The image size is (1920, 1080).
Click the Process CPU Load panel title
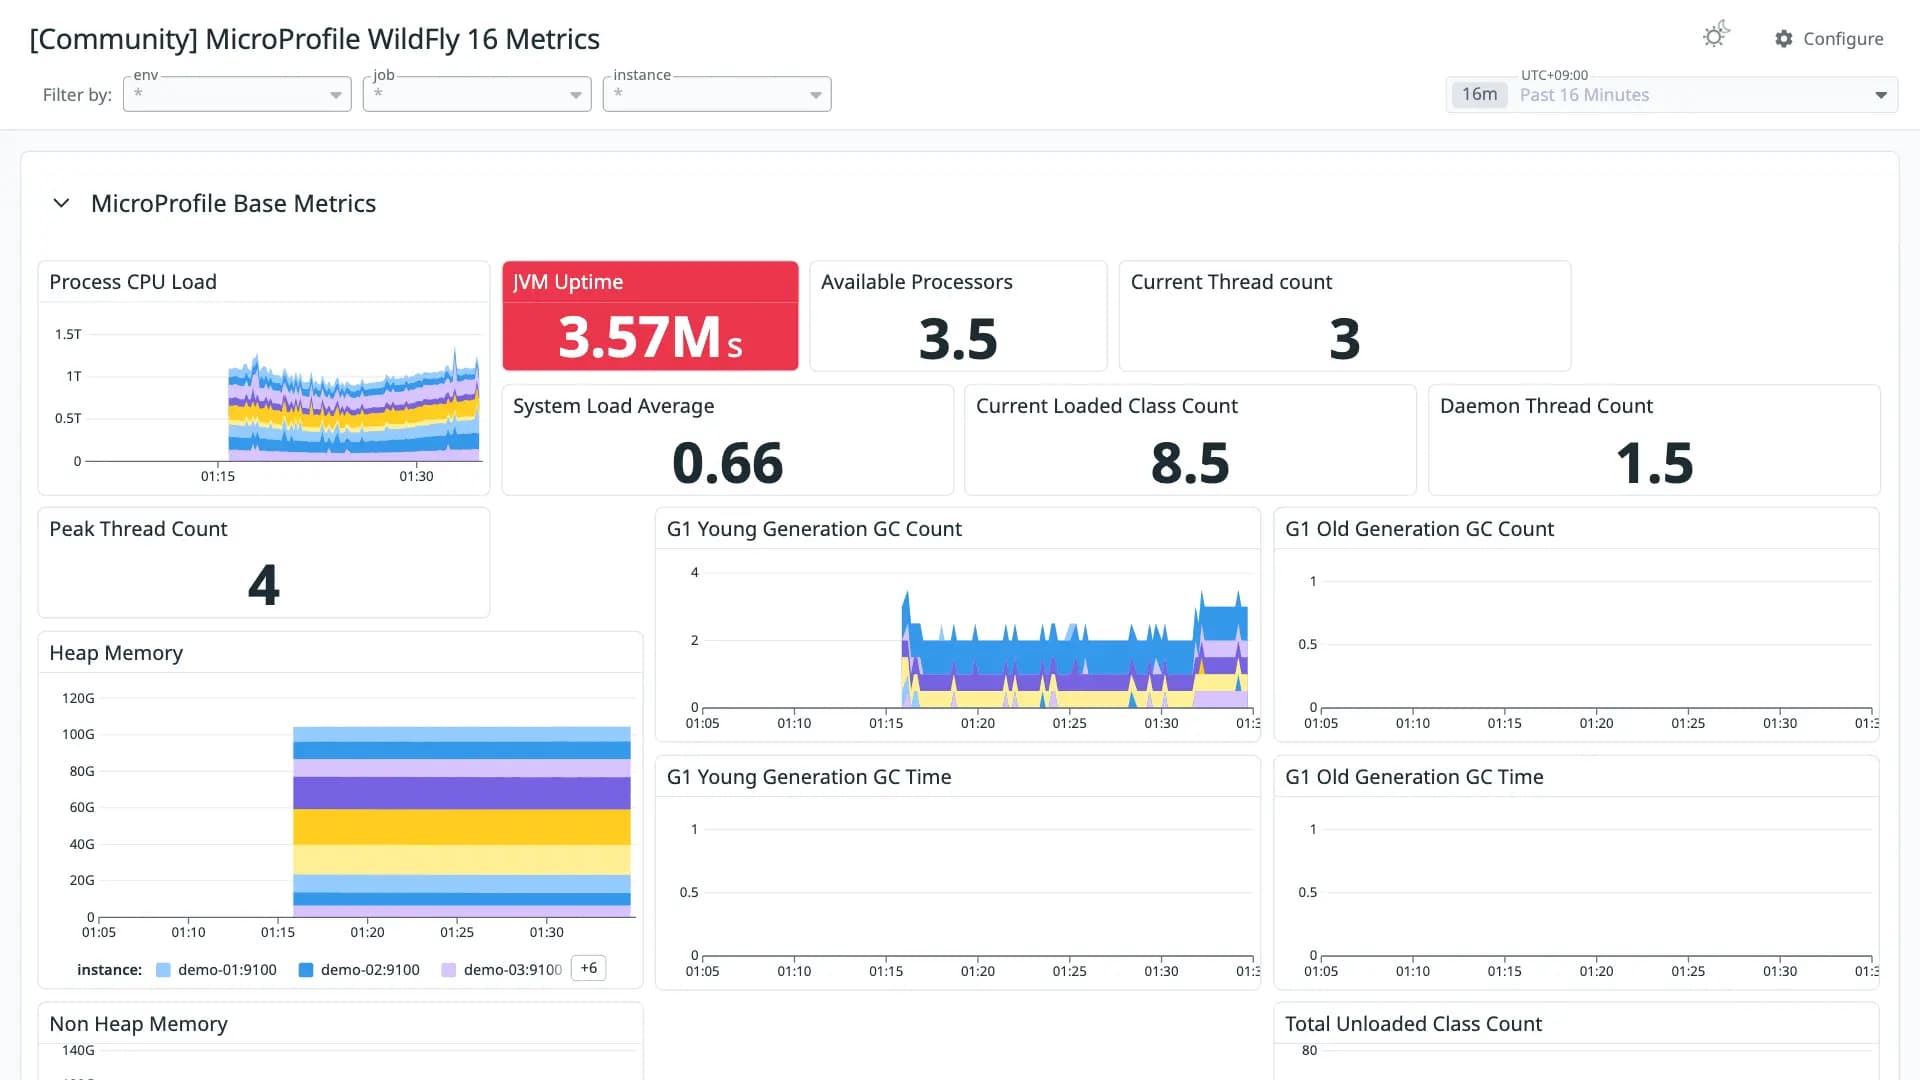[133, 282]
